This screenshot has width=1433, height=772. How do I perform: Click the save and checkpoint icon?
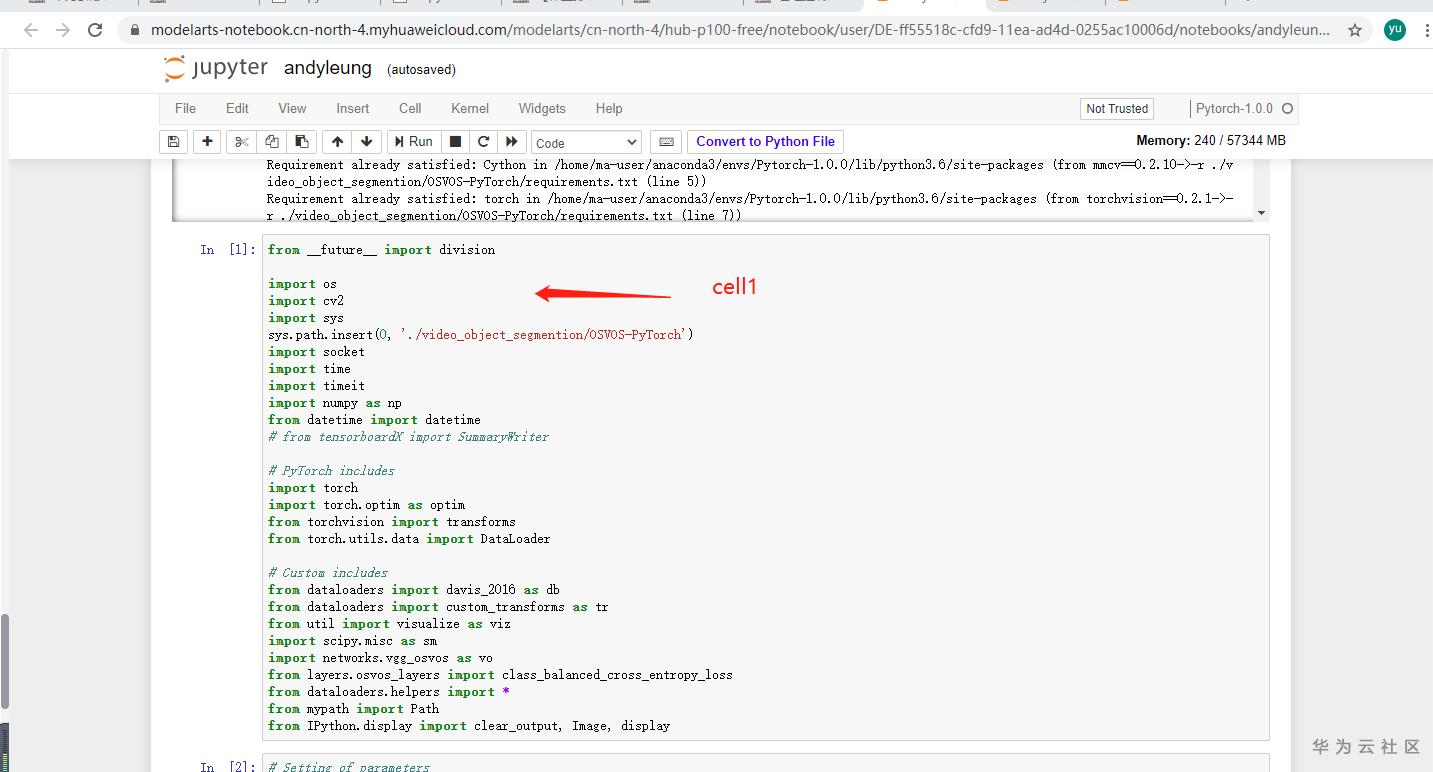coord(174,142)
